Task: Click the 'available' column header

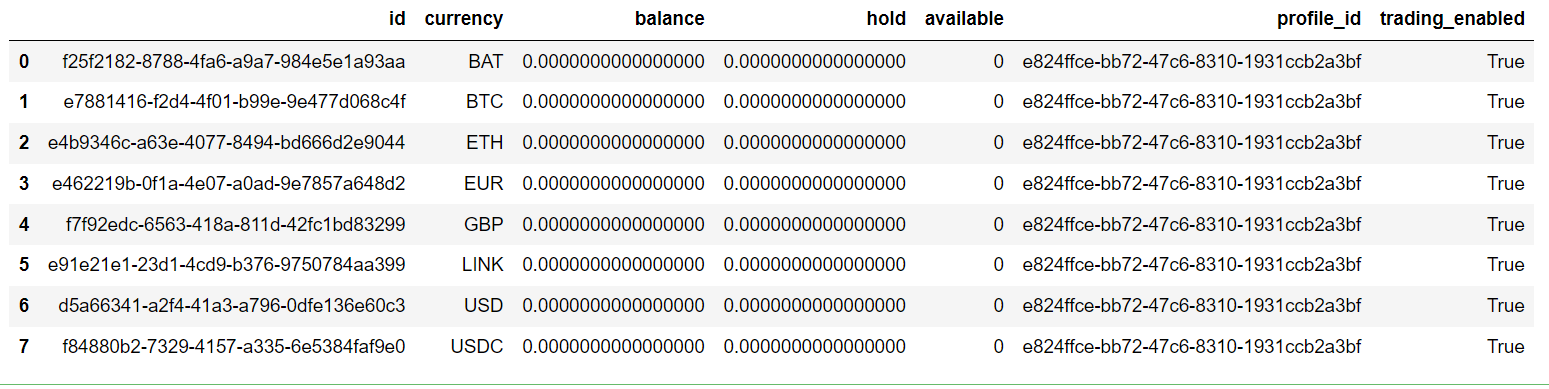Action: coord(964,18)
